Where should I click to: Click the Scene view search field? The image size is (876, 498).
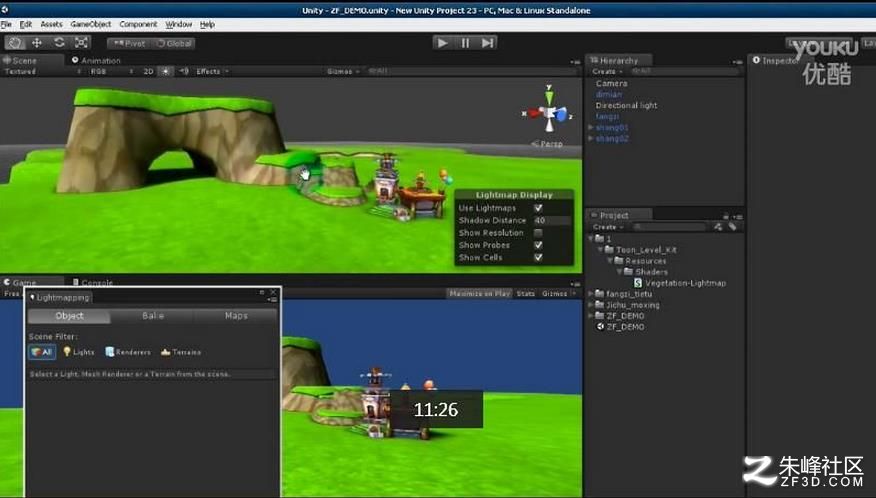(471, 72)
